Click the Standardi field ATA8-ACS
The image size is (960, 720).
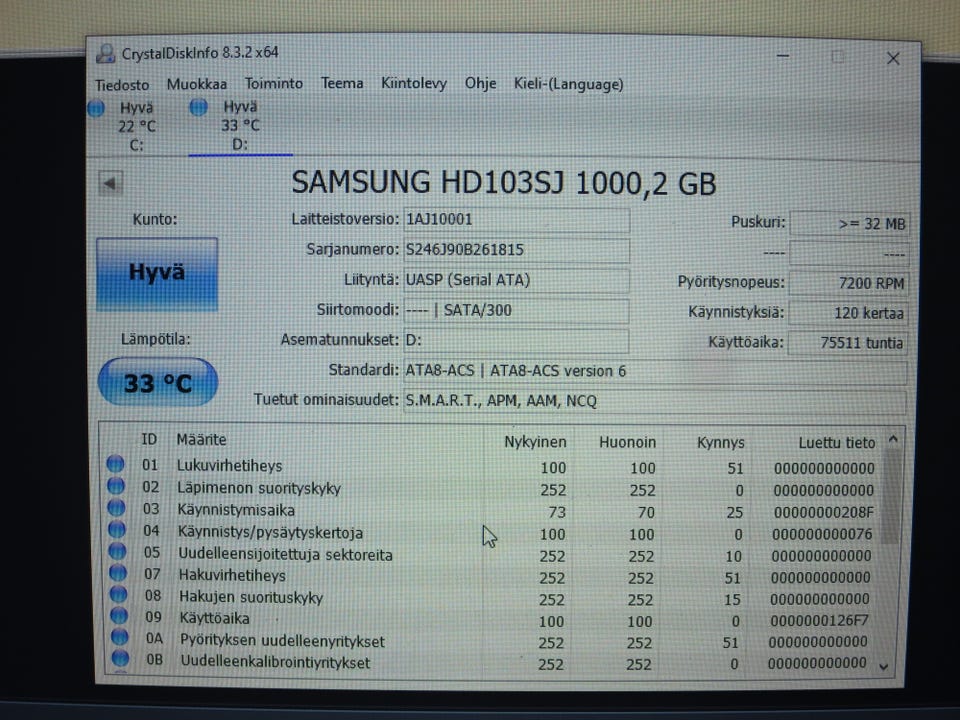click(655, 371)
